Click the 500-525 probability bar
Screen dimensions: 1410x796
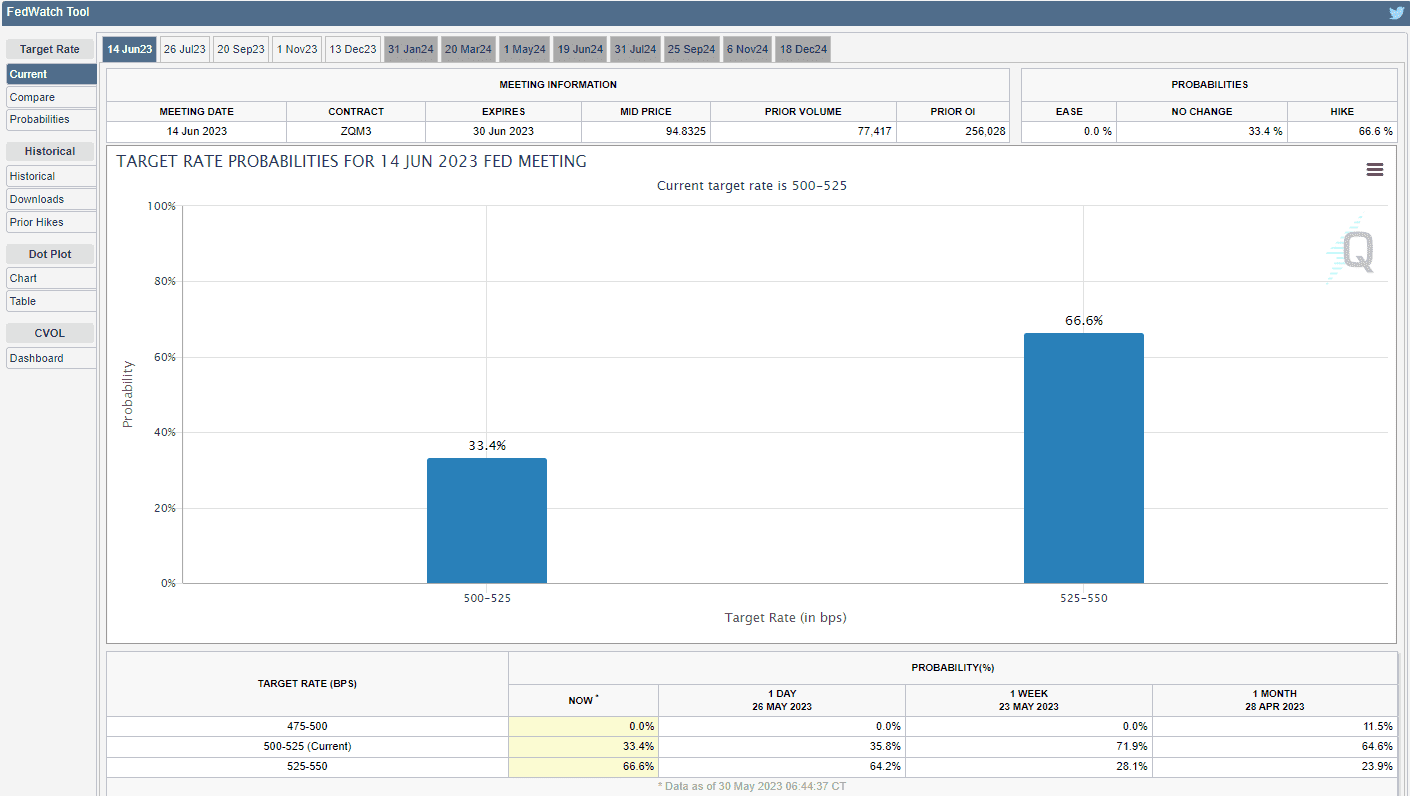[486, 520]
